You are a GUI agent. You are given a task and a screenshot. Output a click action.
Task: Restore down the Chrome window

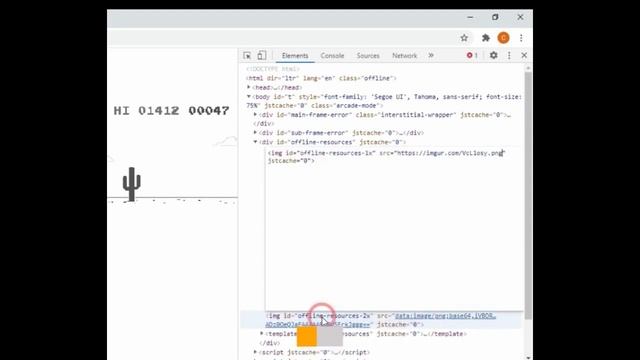point(495,18)
